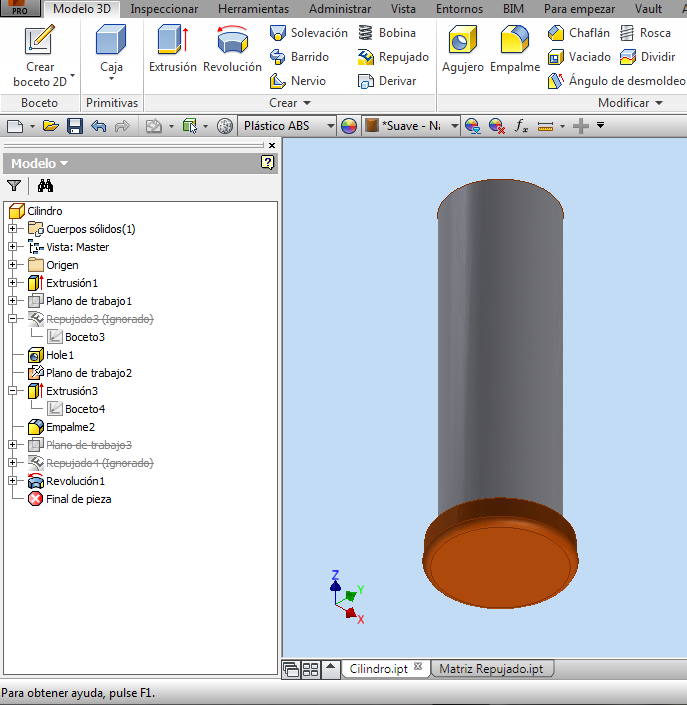This screenshot has height=705, width=687.
Task: Select the Rosca thread tool
Action: [645, 33]
